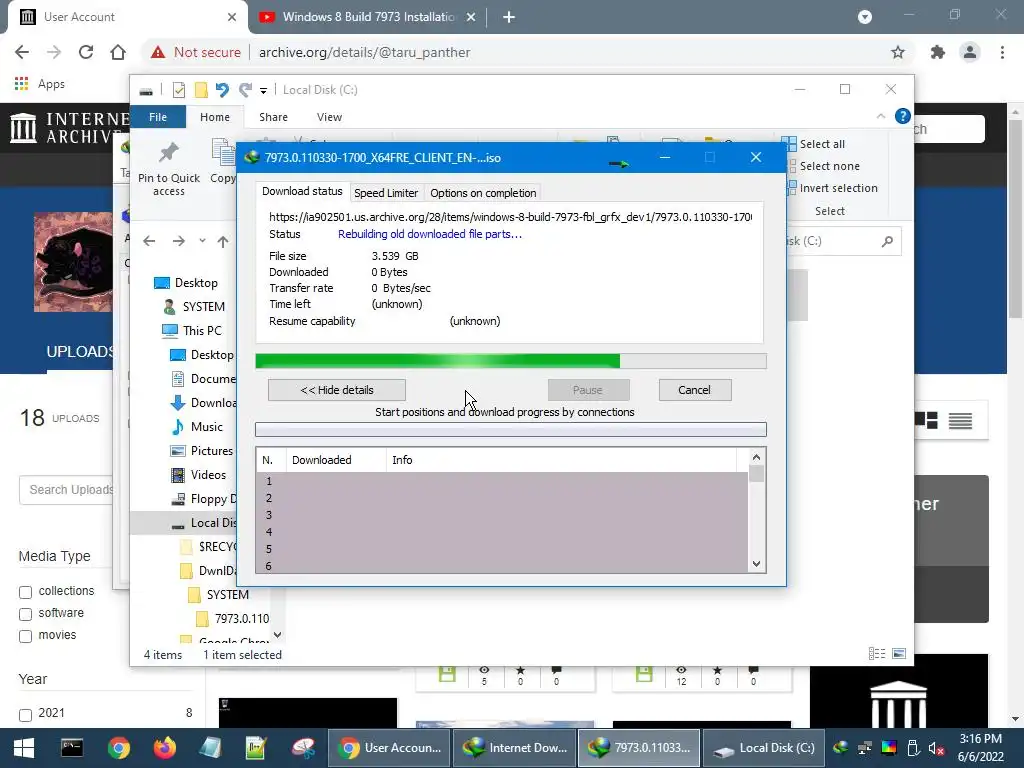The image size is (1024, 768).
Task: Click the scroll down arrow in connections list
Action: click(756, 564)
